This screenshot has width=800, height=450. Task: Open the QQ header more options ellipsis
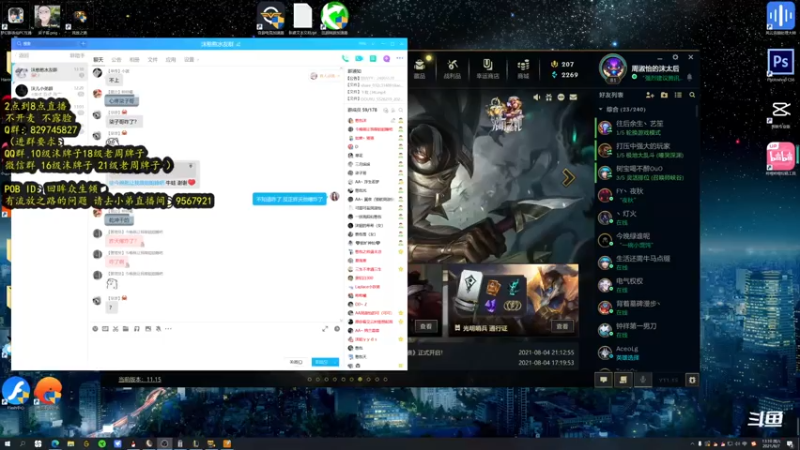[400, 59]
